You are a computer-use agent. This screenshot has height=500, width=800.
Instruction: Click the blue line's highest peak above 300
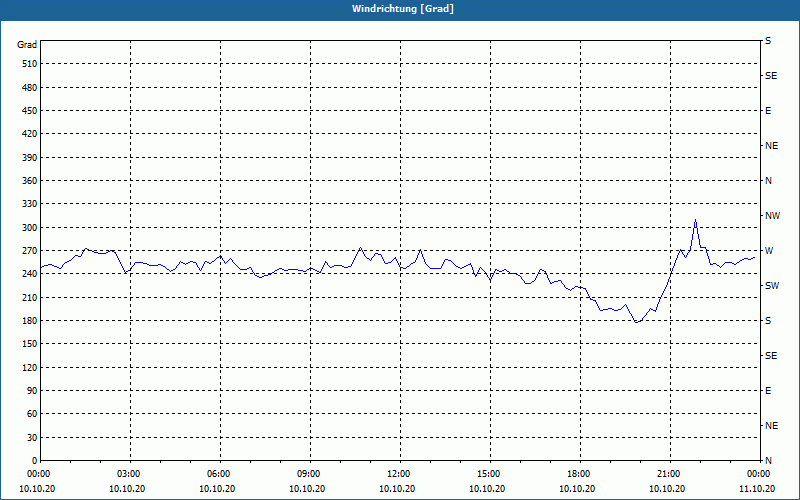pyautogui.click(x=695, y=220)
